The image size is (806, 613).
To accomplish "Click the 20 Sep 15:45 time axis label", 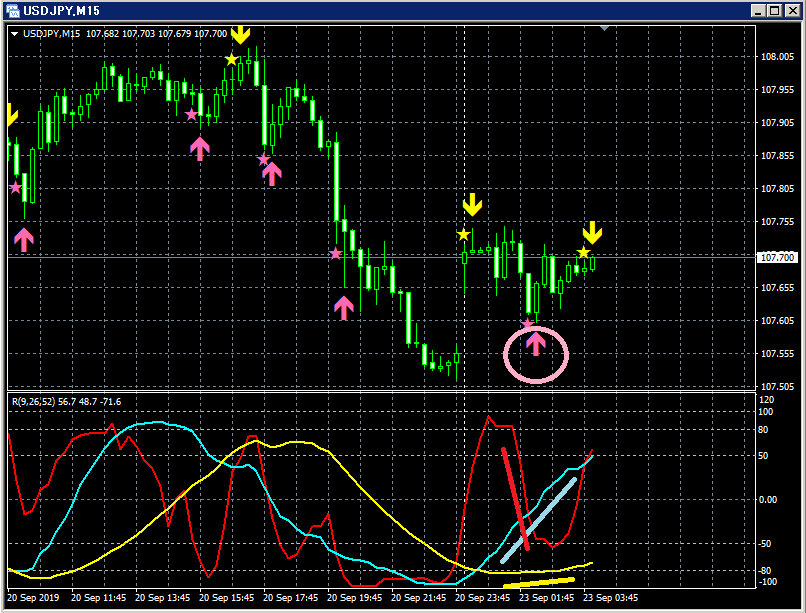I will [x=227, y=598].
